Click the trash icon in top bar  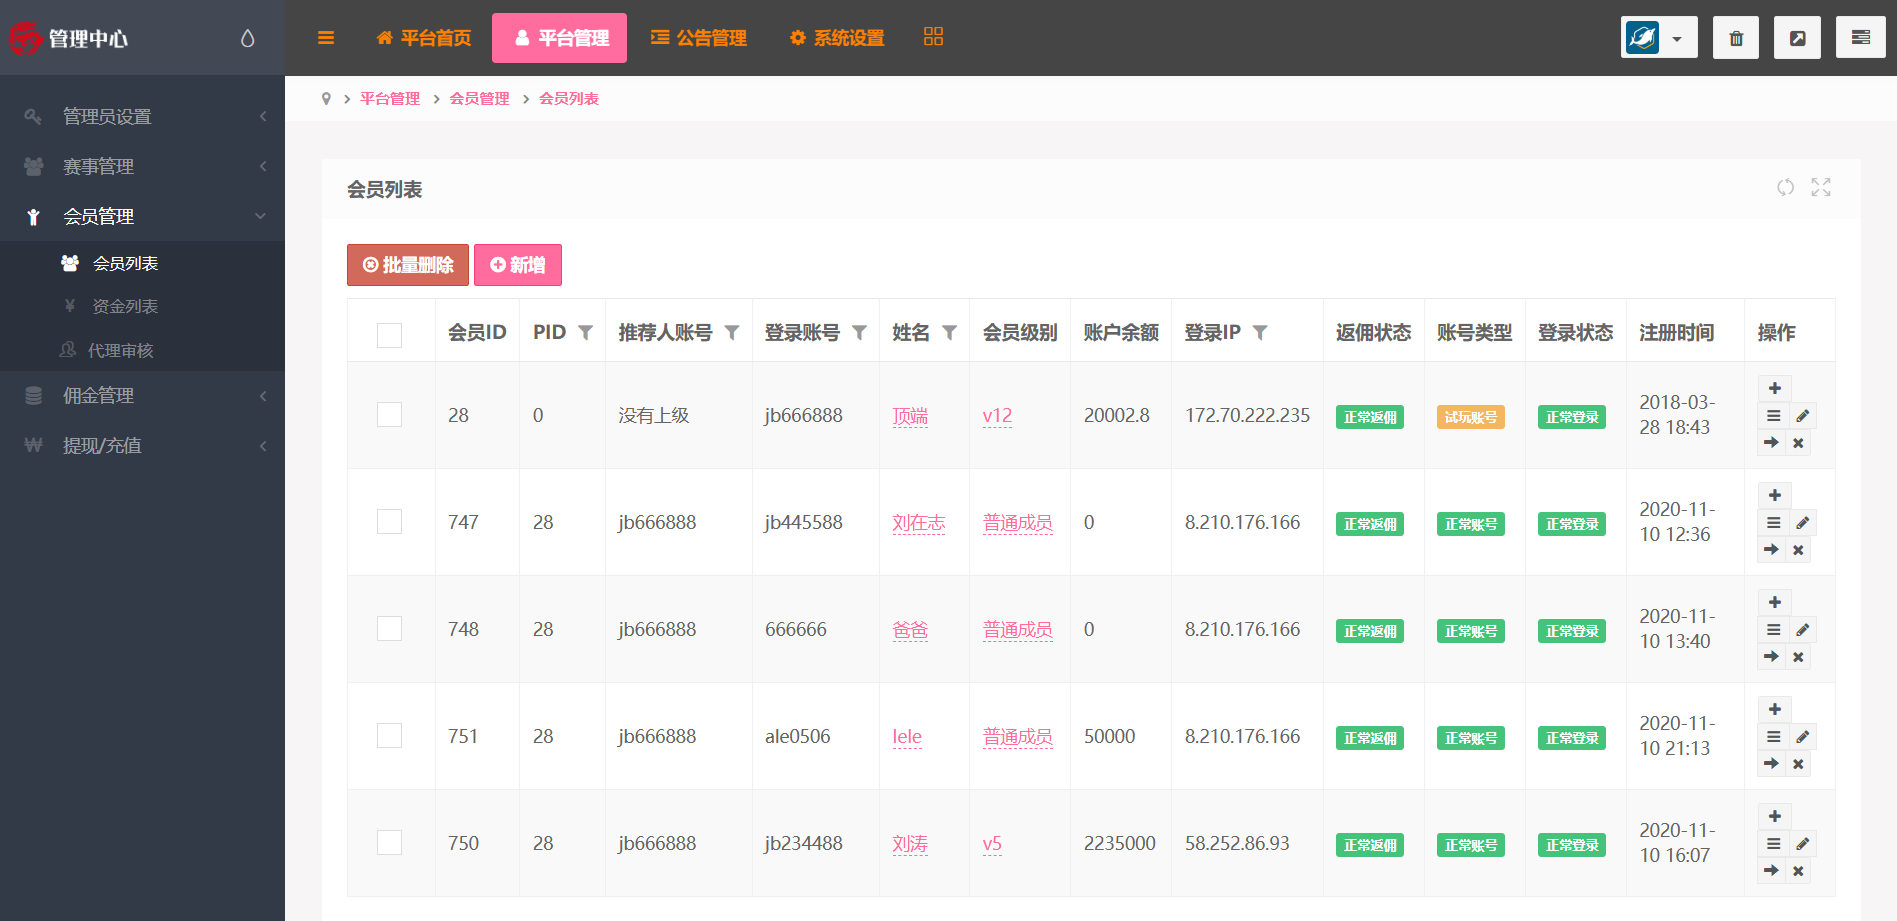[1736, 38]
